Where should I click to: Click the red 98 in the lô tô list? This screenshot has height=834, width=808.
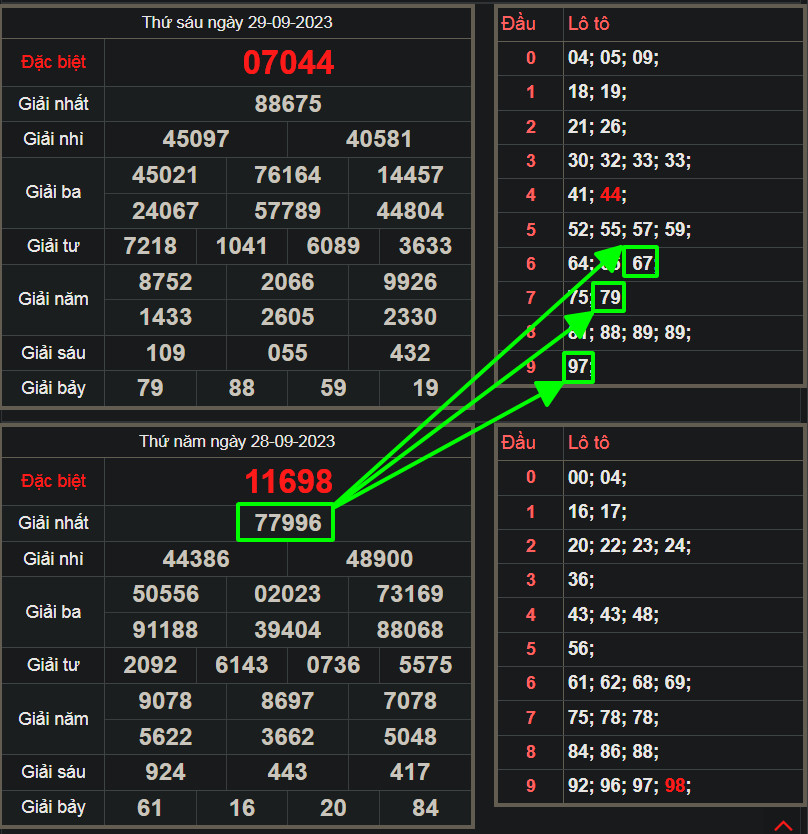point(675,786)
